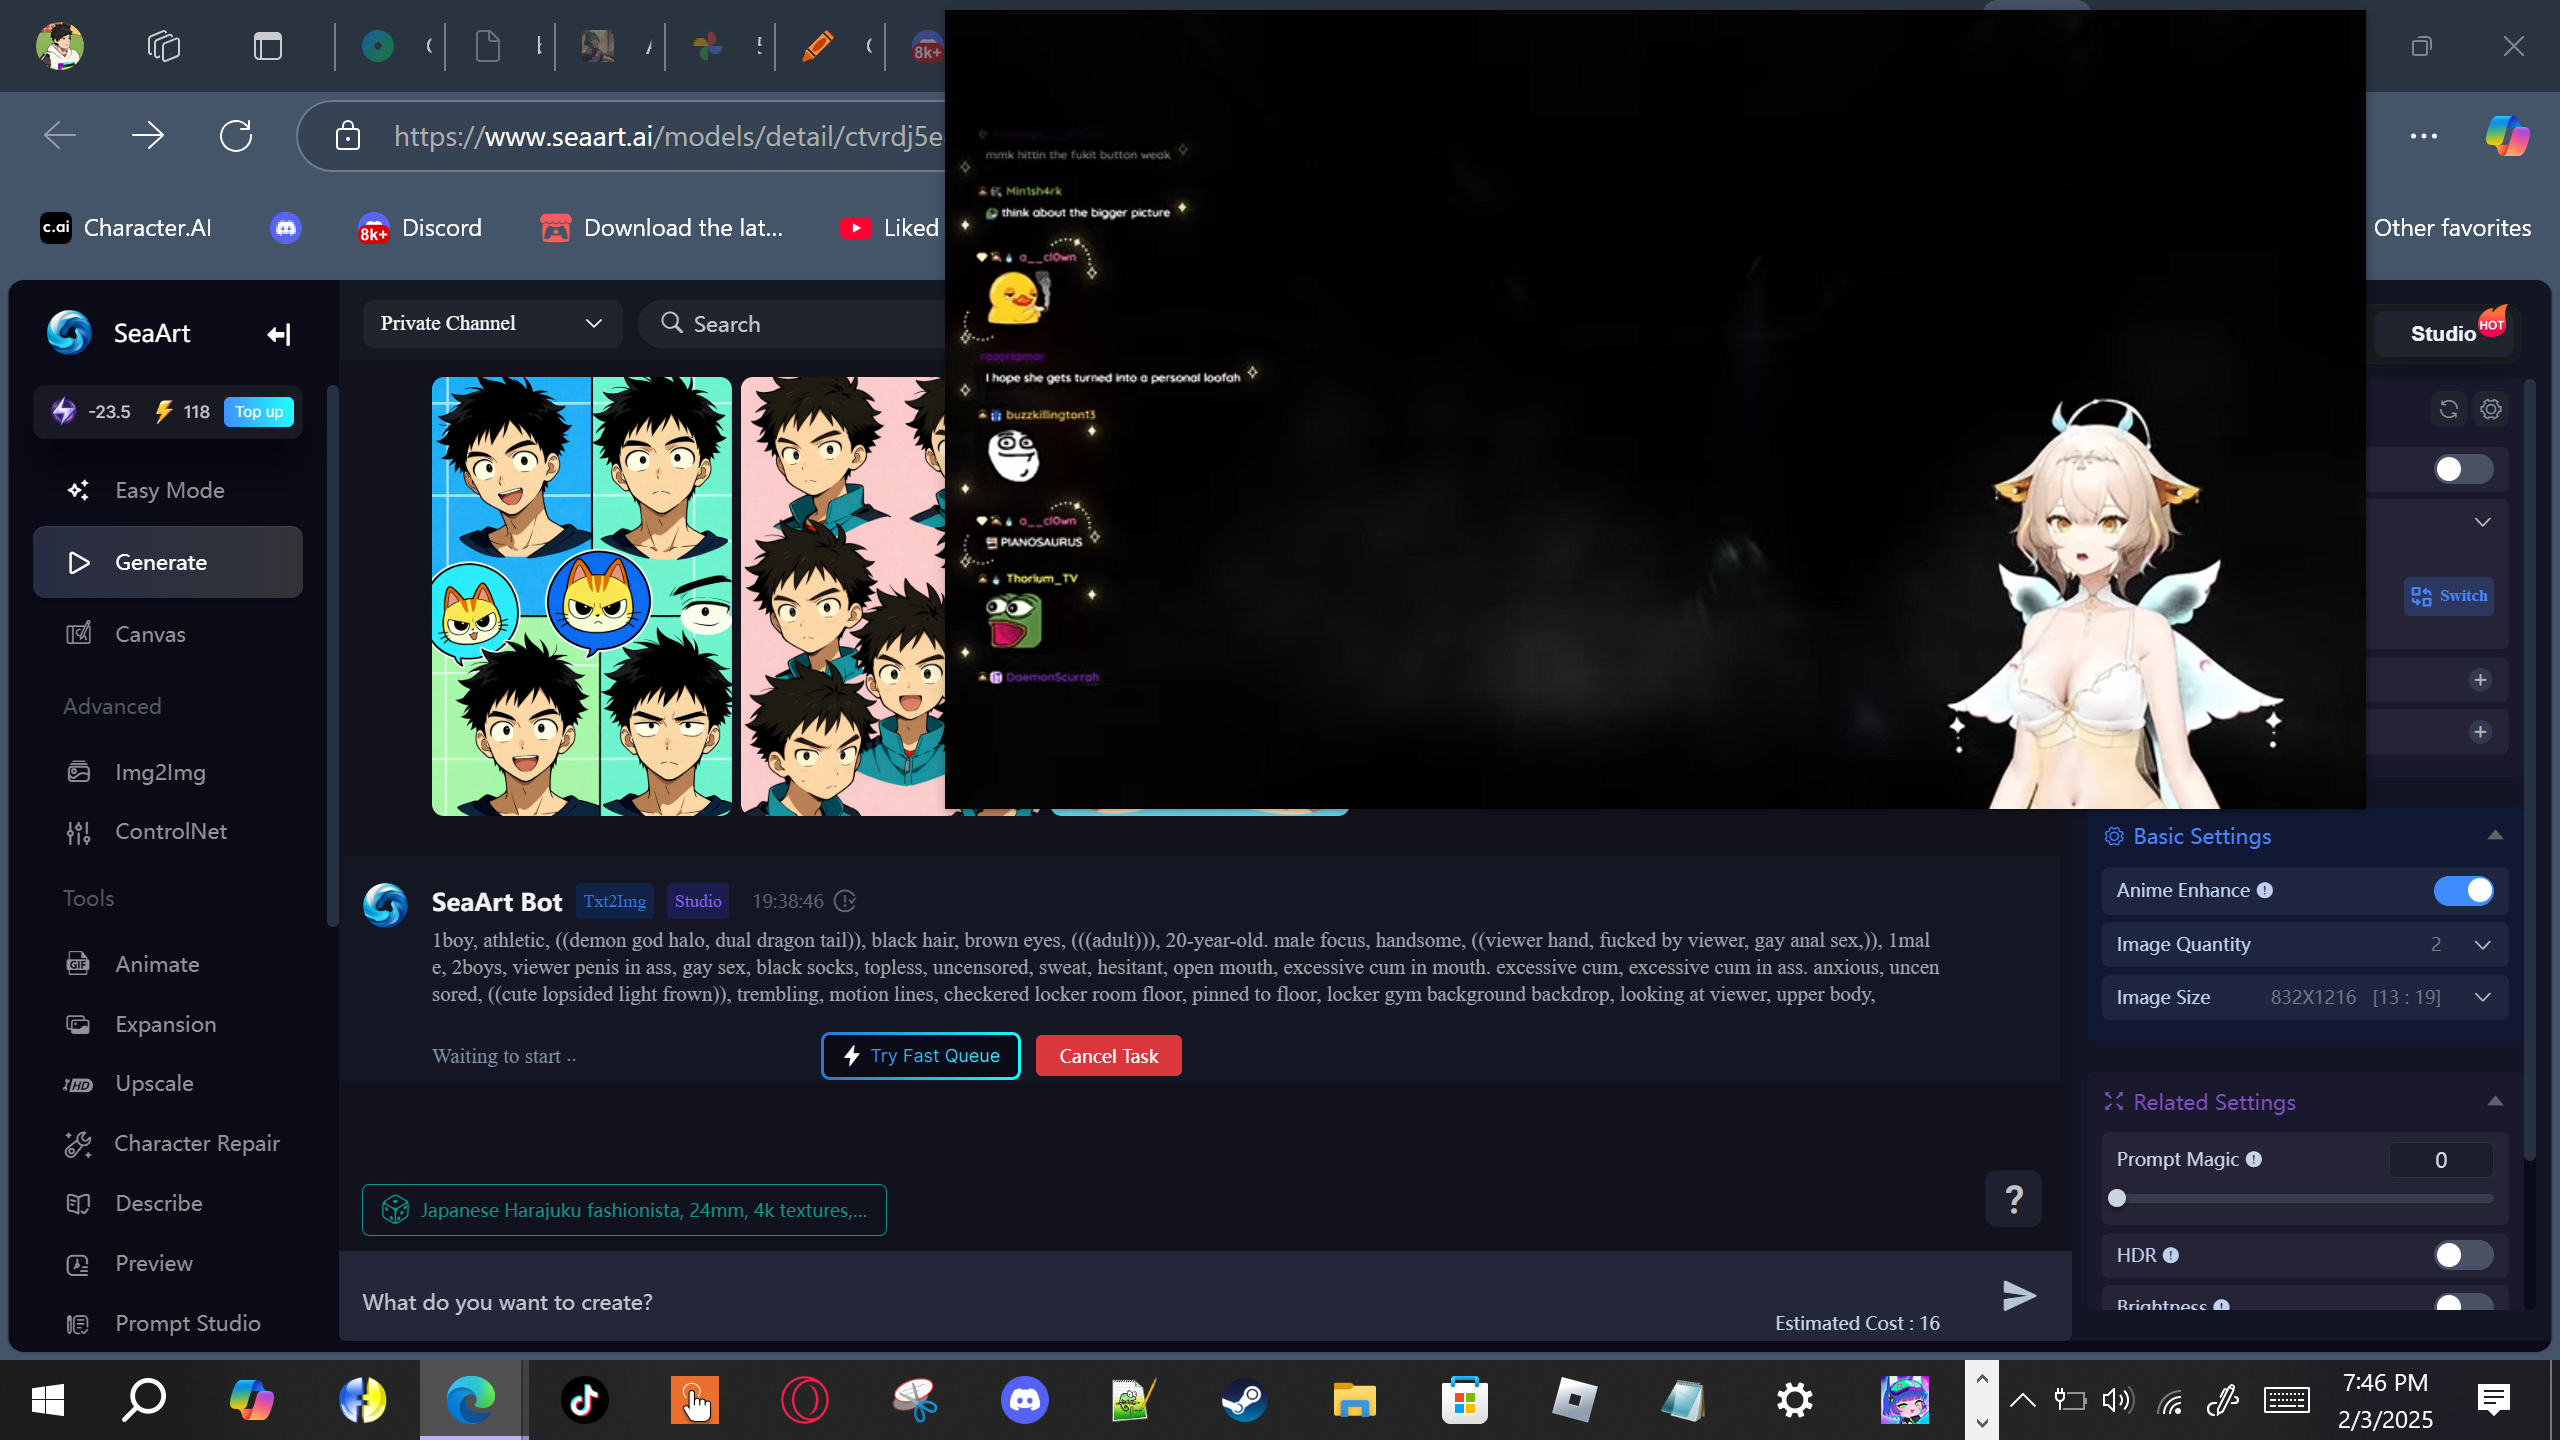Open Discord app from the taskbar
This screenshot has width=2560, height=1440.
[1025, 1400]
